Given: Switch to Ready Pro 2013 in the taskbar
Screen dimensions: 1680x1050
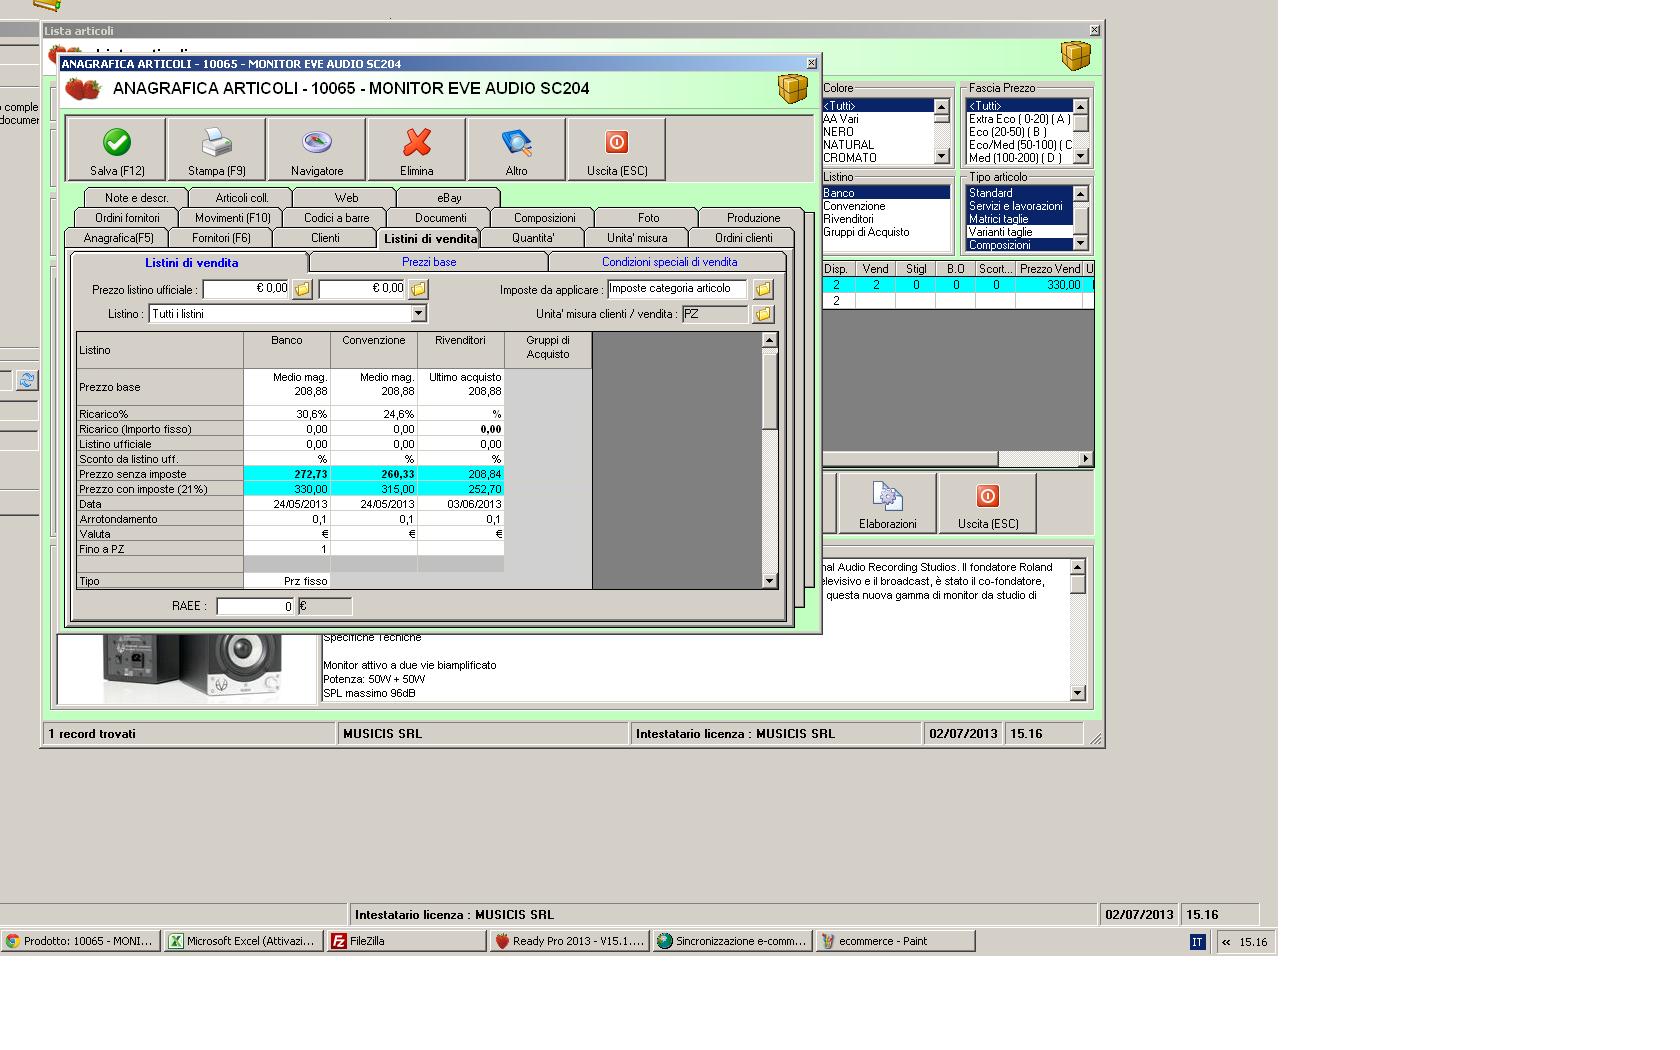Looking at the screenshot, I should [x=570, y=941].
